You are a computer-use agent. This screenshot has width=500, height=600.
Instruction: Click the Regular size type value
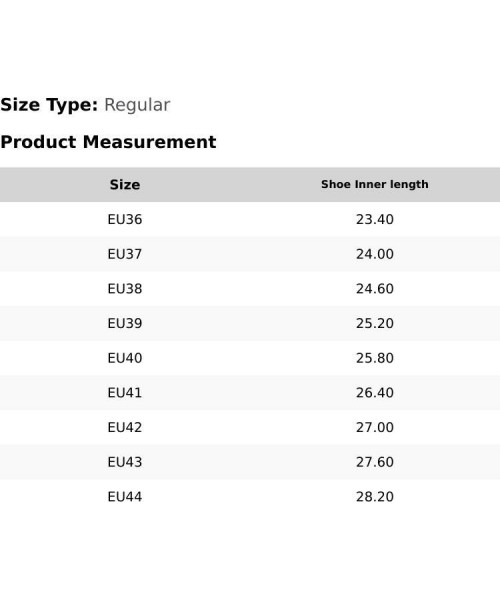[137, 105]
